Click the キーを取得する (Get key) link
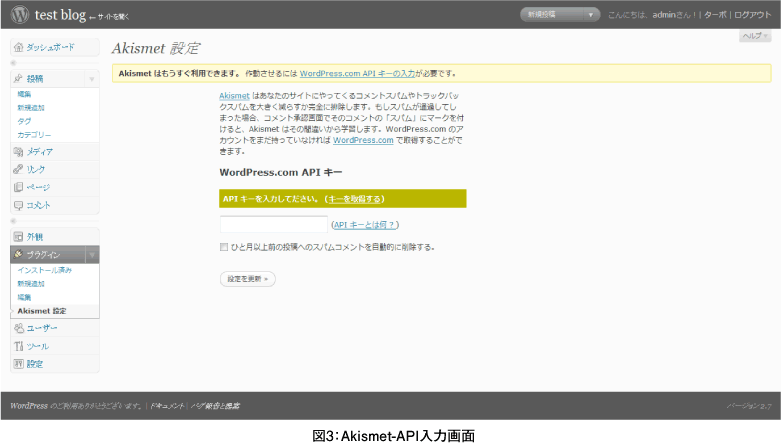Image resolution: width=781 pixels, height=447 pixels. pos(355,199)
